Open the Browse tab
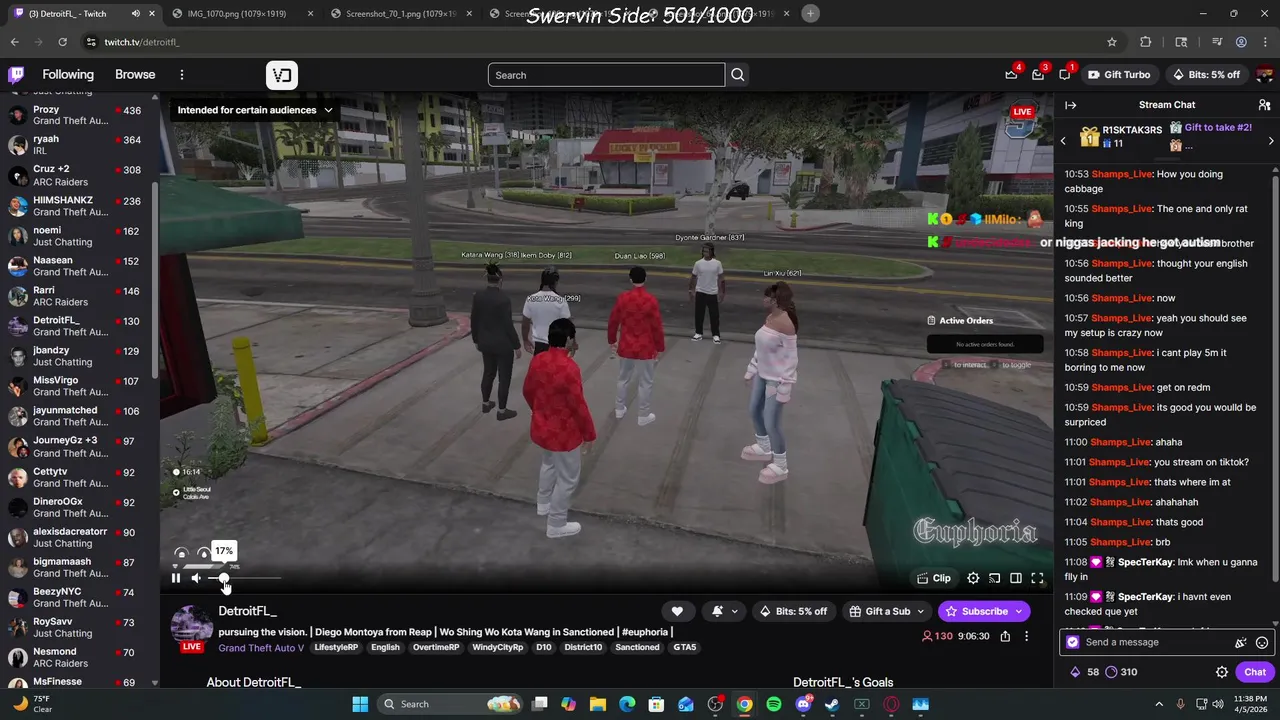 coord(135,75)
